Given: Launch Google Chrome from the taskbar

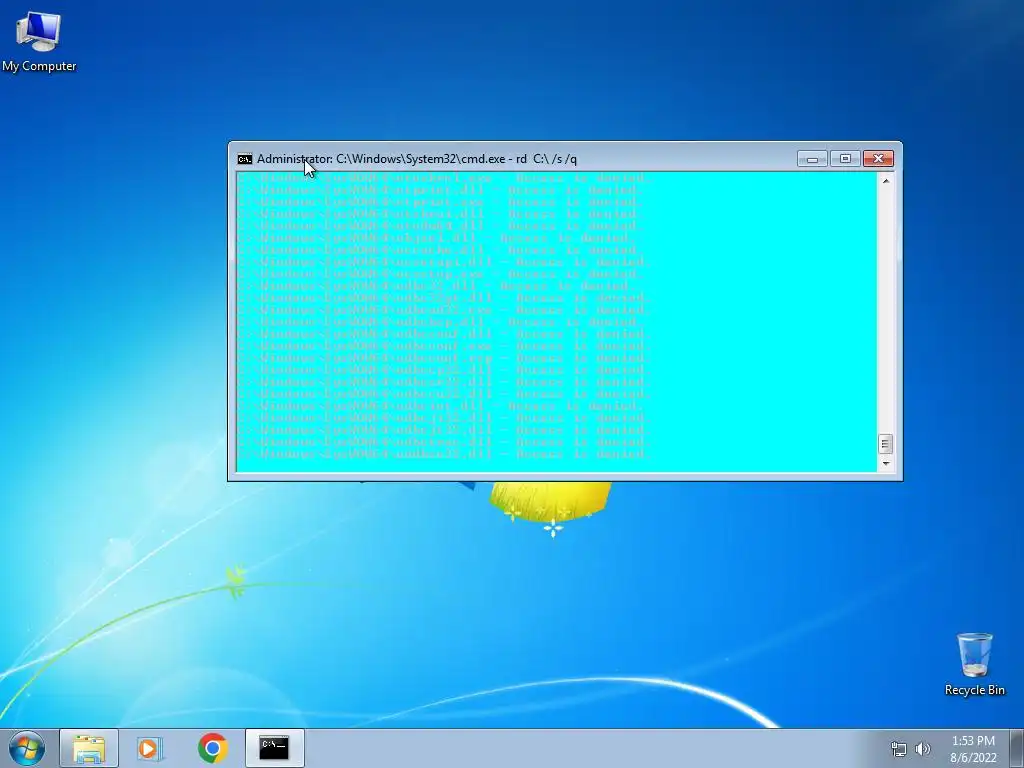Looking at the screenshot, I should [212, 748].
